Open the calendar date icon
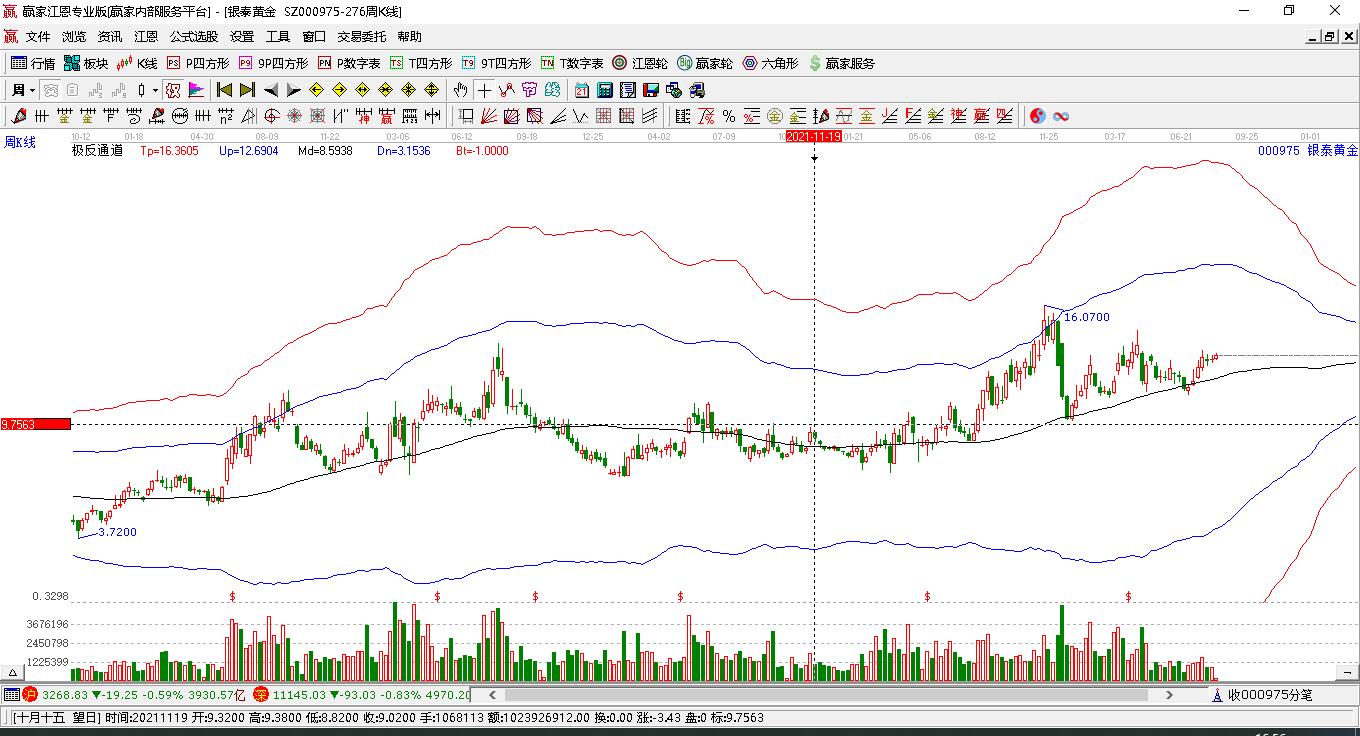 point(582,90)
